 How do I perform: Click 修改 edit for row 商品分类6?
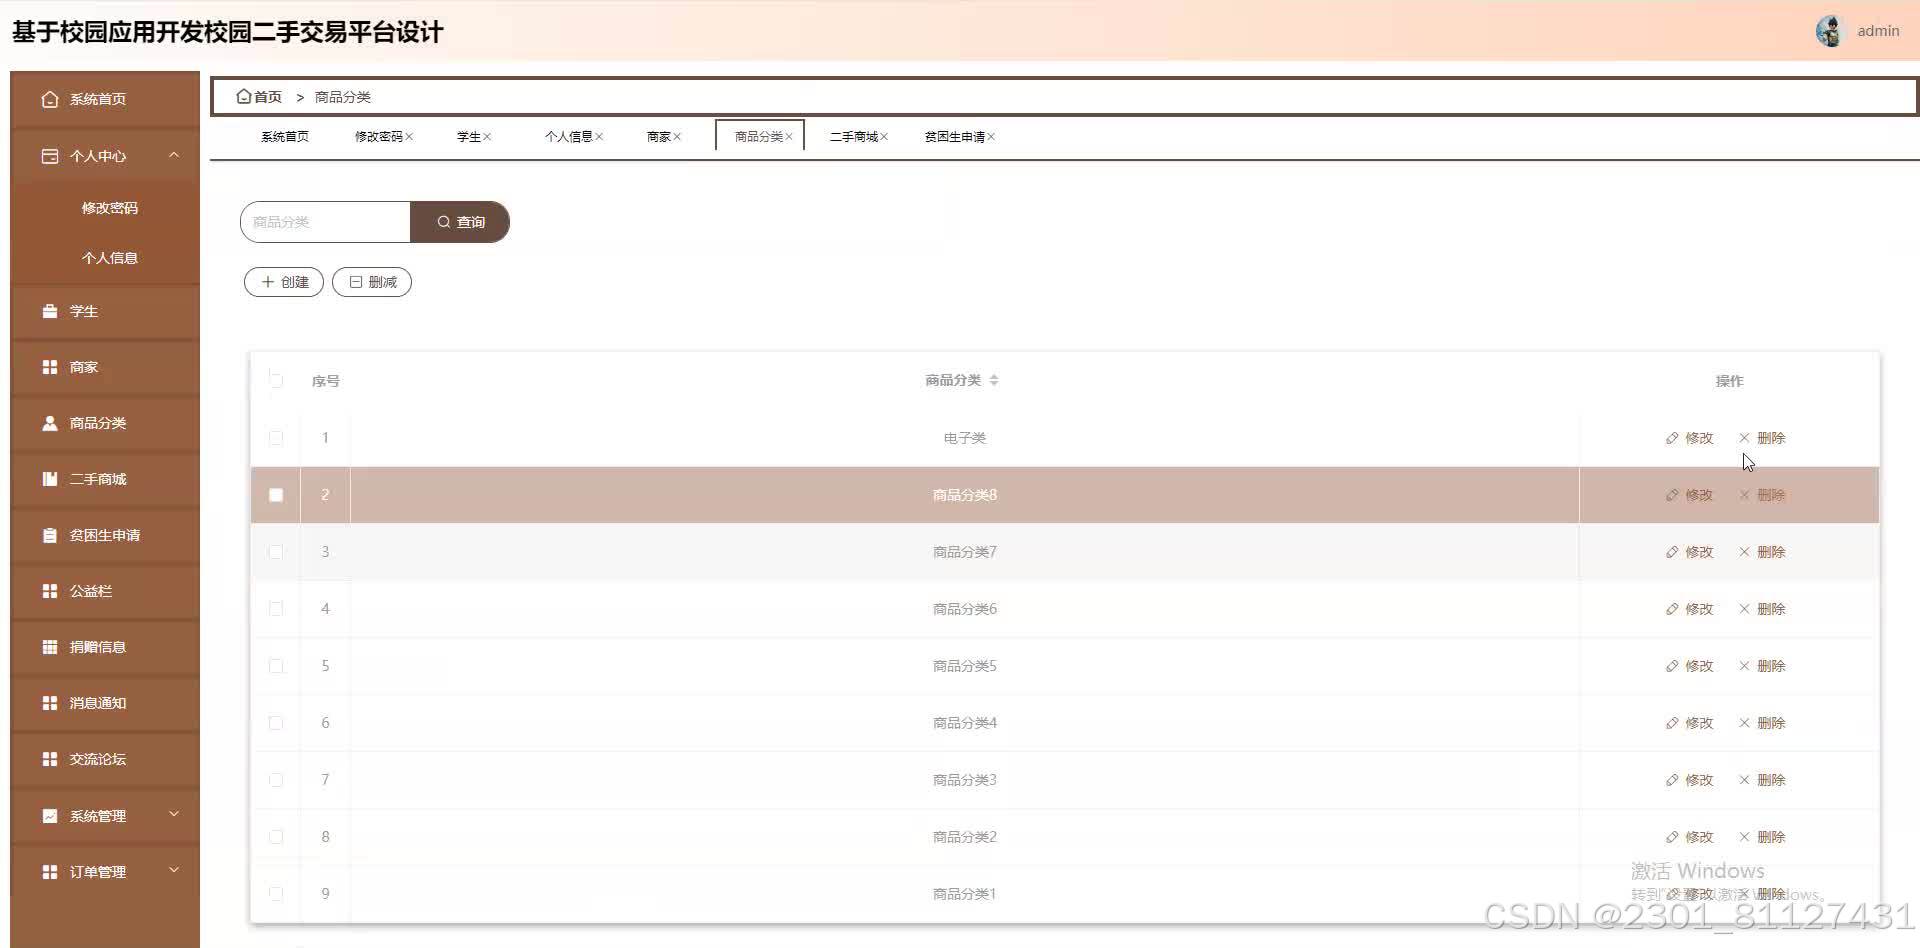(1690, 609)
